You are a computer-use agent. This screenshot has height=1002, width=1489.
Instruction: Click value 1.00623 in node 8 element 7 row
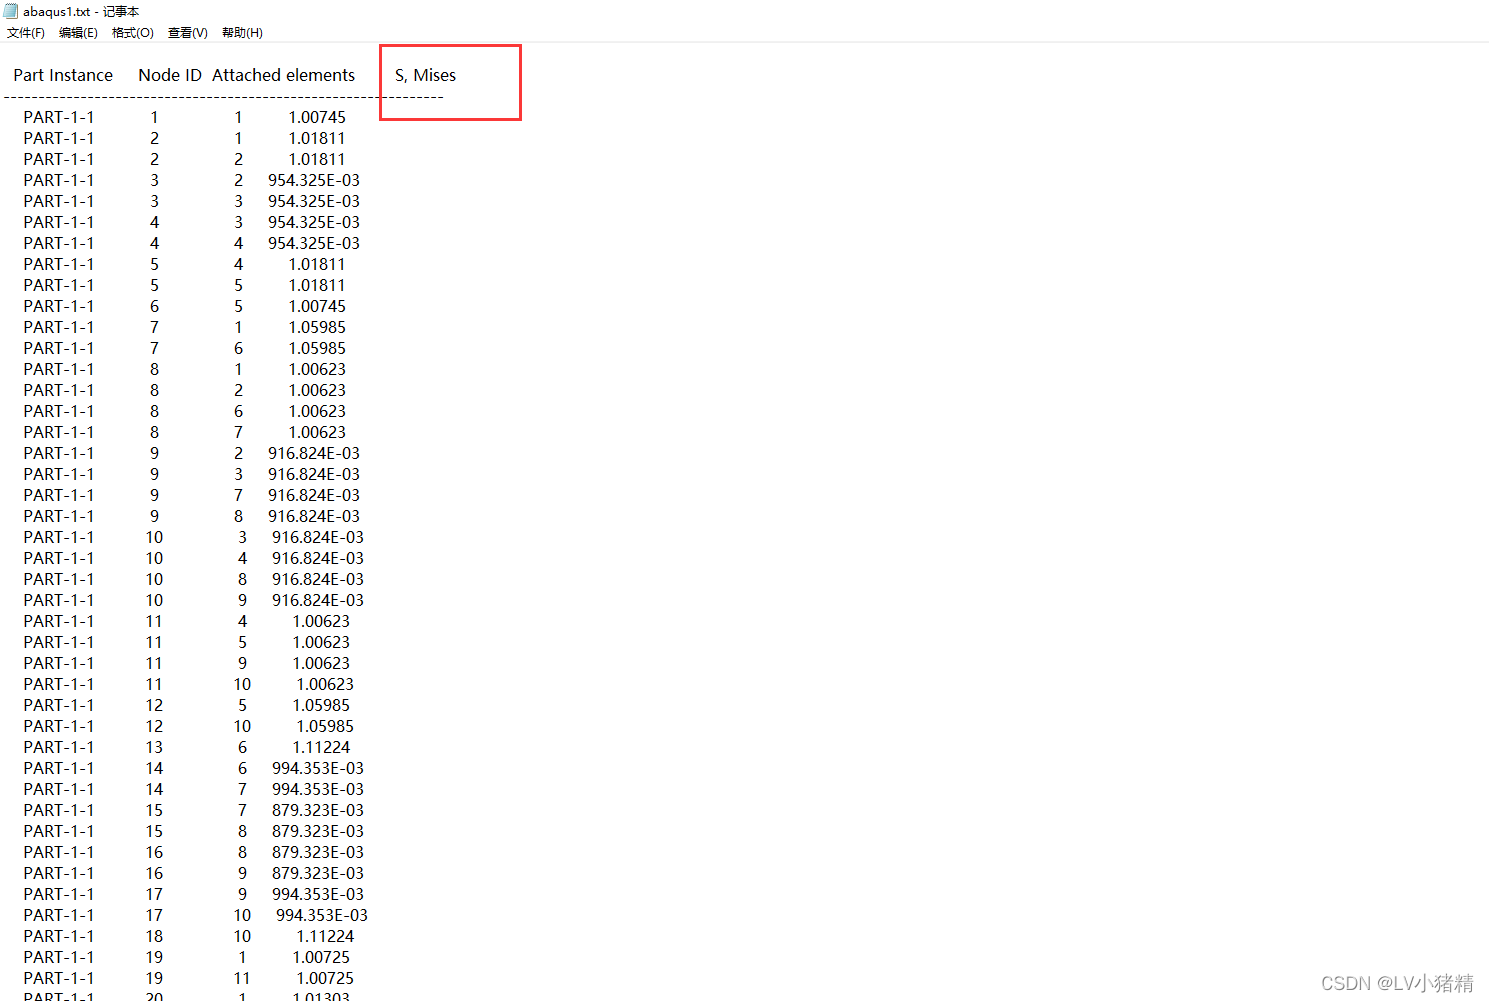317,432
